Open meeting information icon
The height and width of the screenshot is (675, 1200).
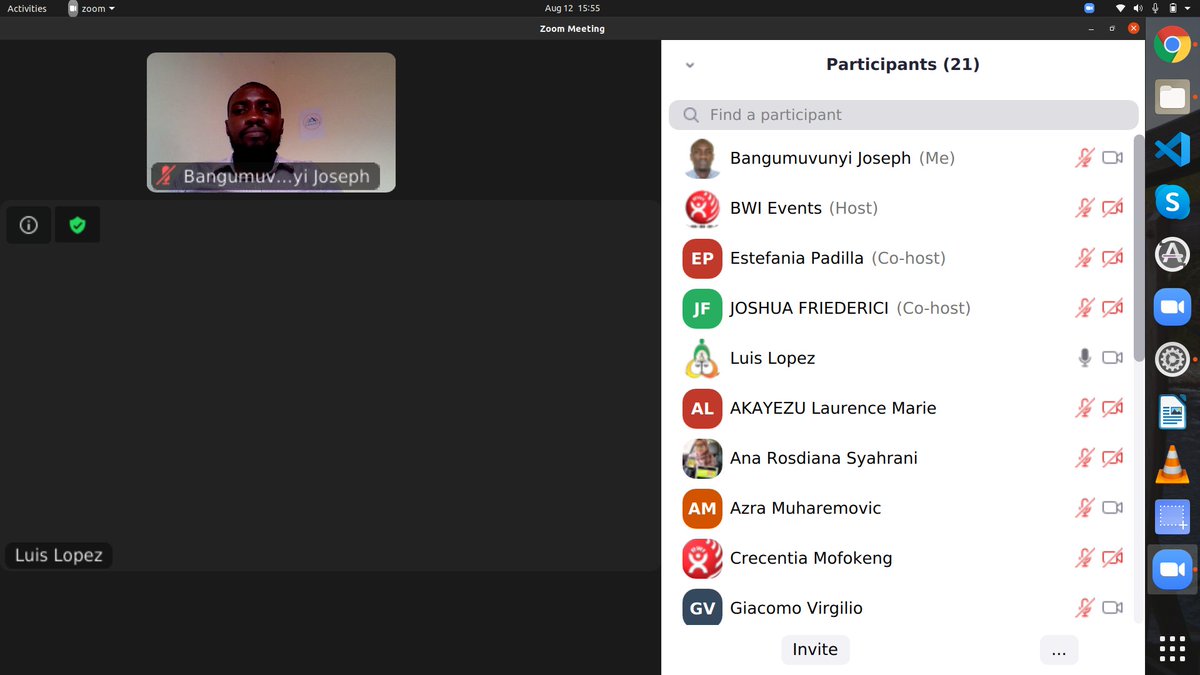28,225
